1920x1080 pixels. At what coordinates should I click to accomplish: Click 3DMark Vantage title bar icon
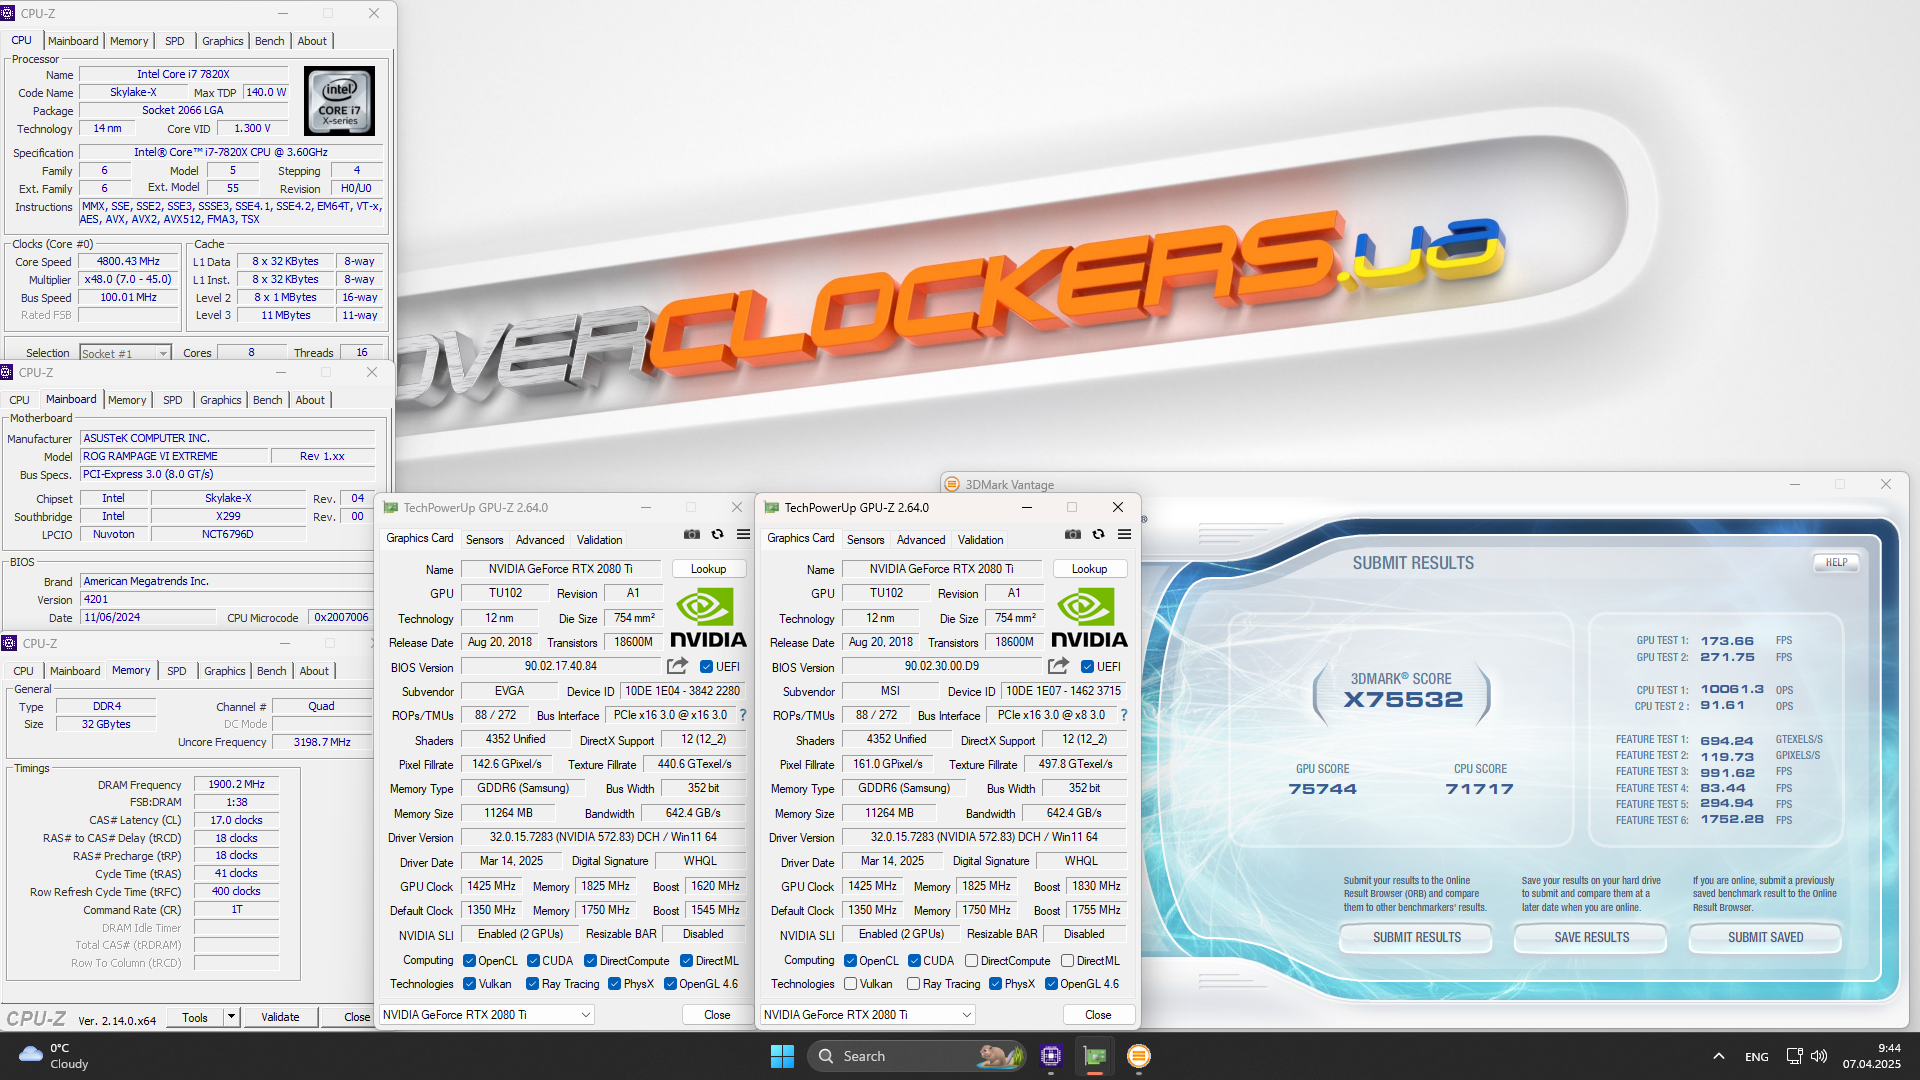click(952, 484)
